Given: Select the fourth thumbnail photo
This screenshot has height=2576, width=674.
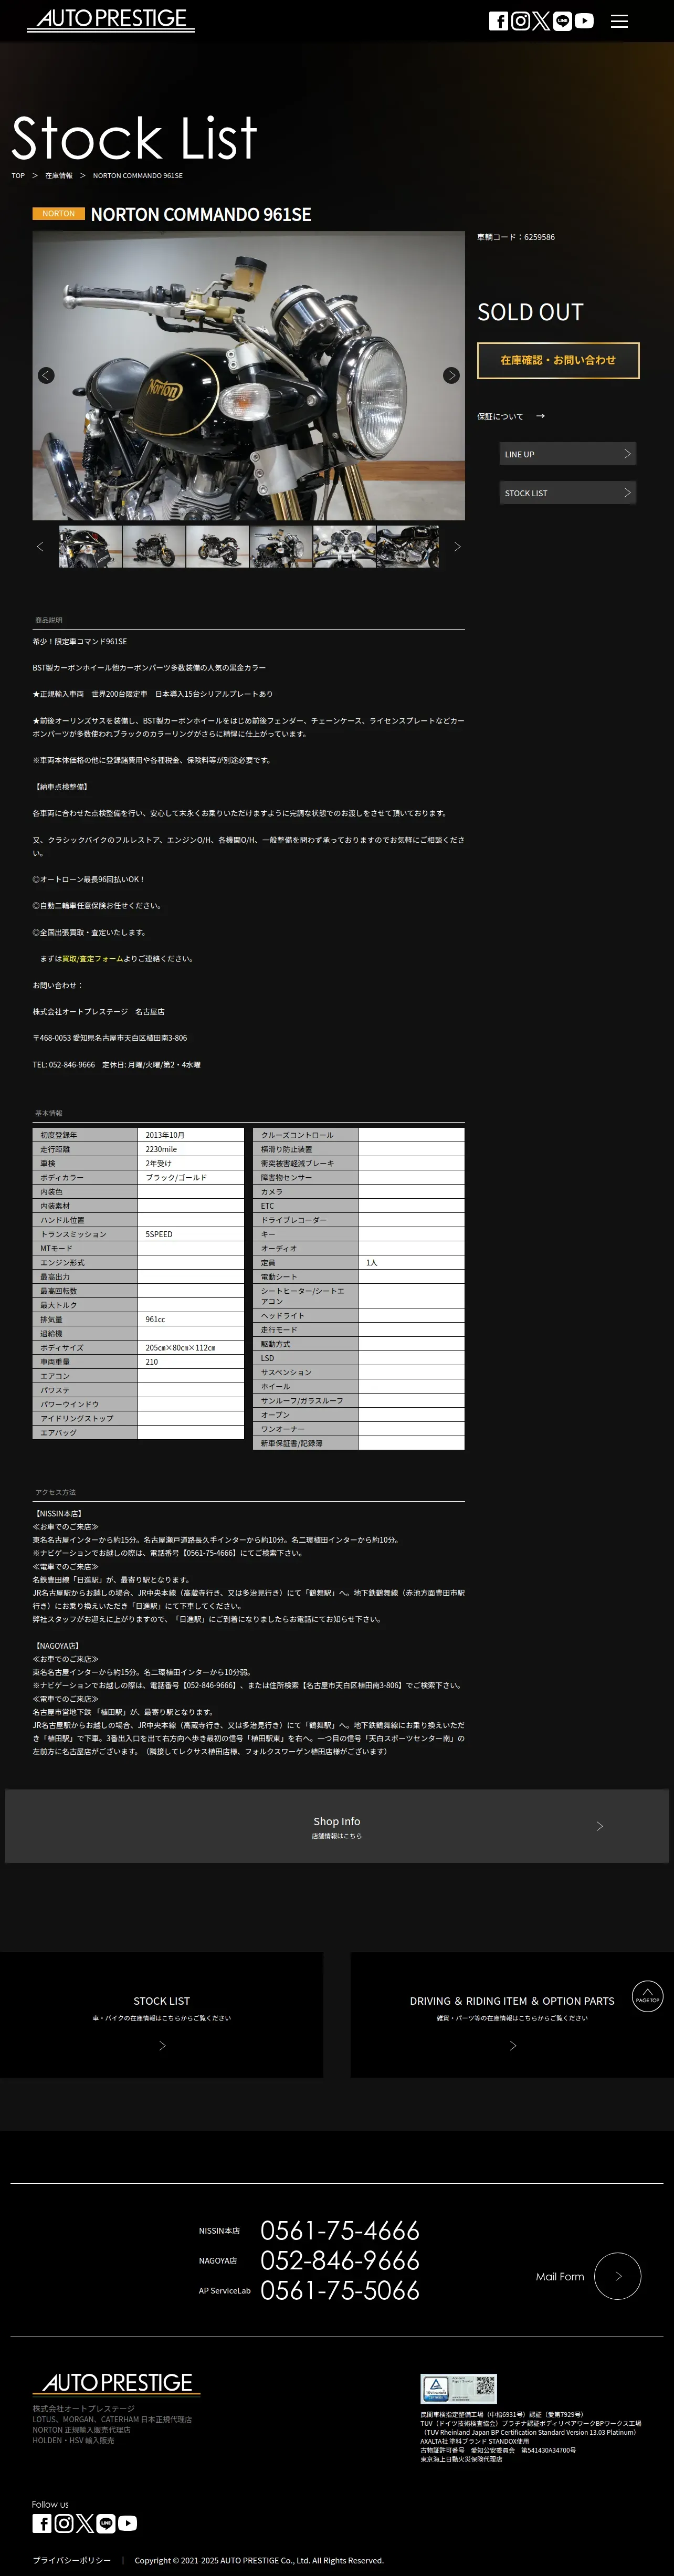Looking at the screenshot, I should click(281, 547).
